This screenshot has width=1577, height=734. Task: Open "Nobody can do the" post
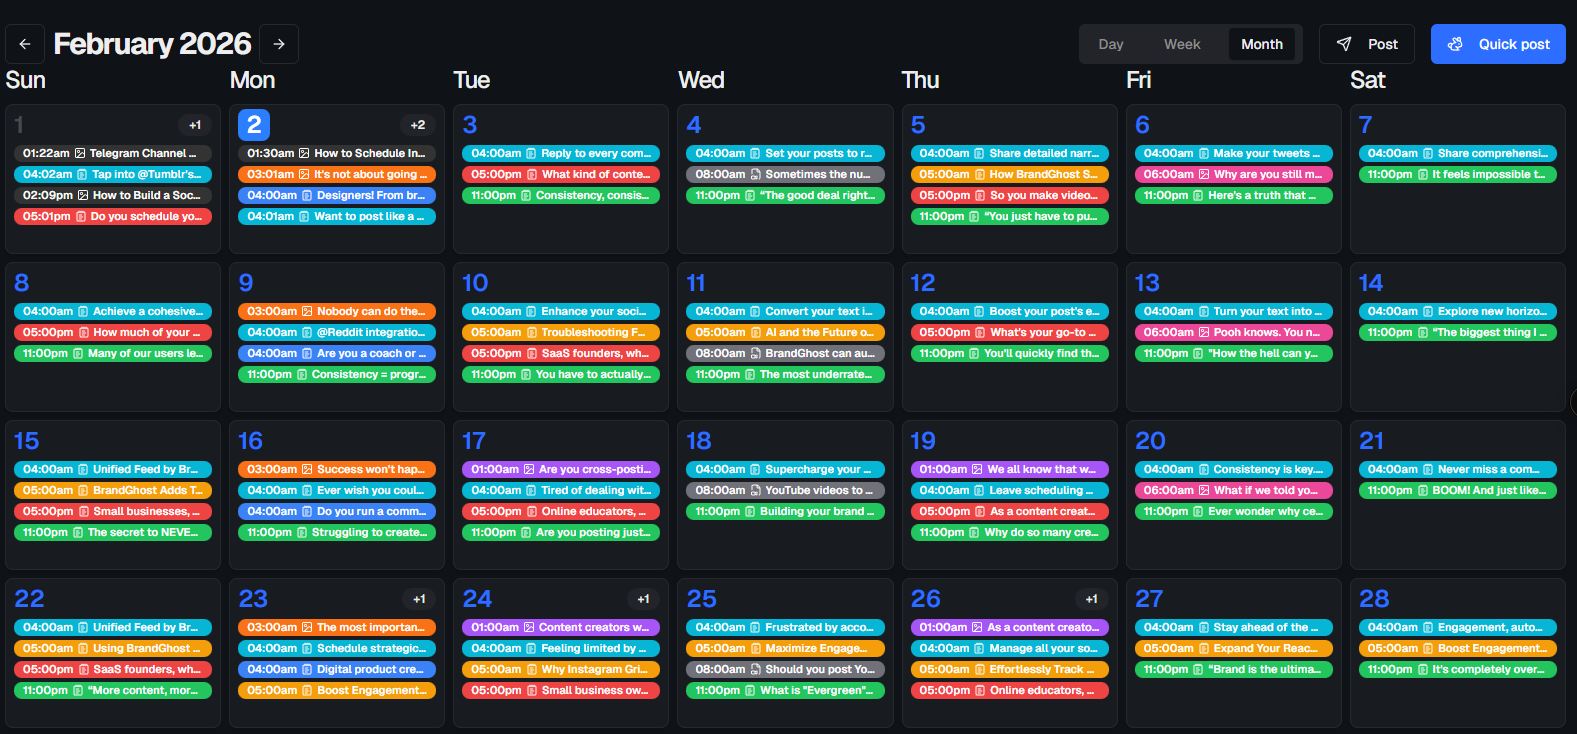(x=337, y=311)
